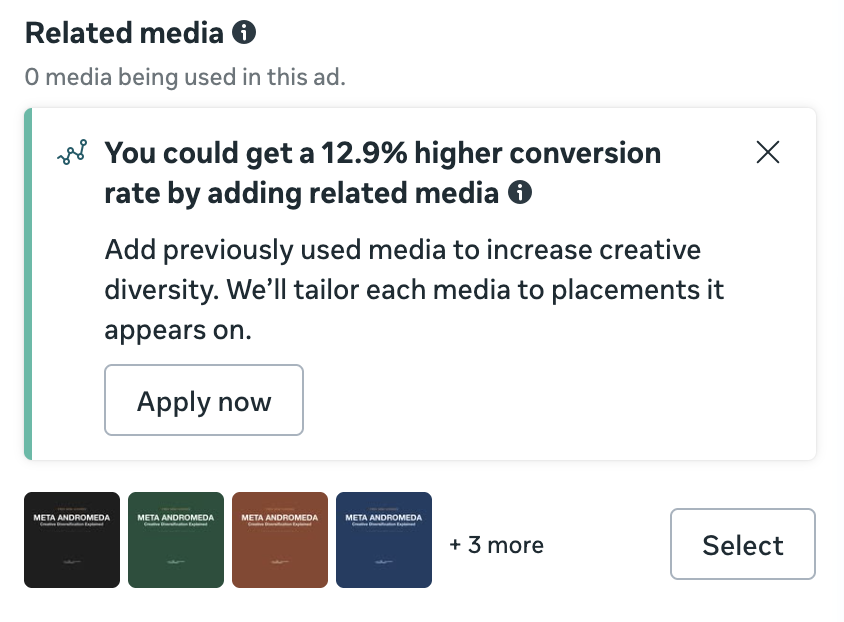Click "rate by adding related media" headline line
Image resolution: width=844 pixels, height=622 pixels.
pyautogui.click(x=300, y=193)
